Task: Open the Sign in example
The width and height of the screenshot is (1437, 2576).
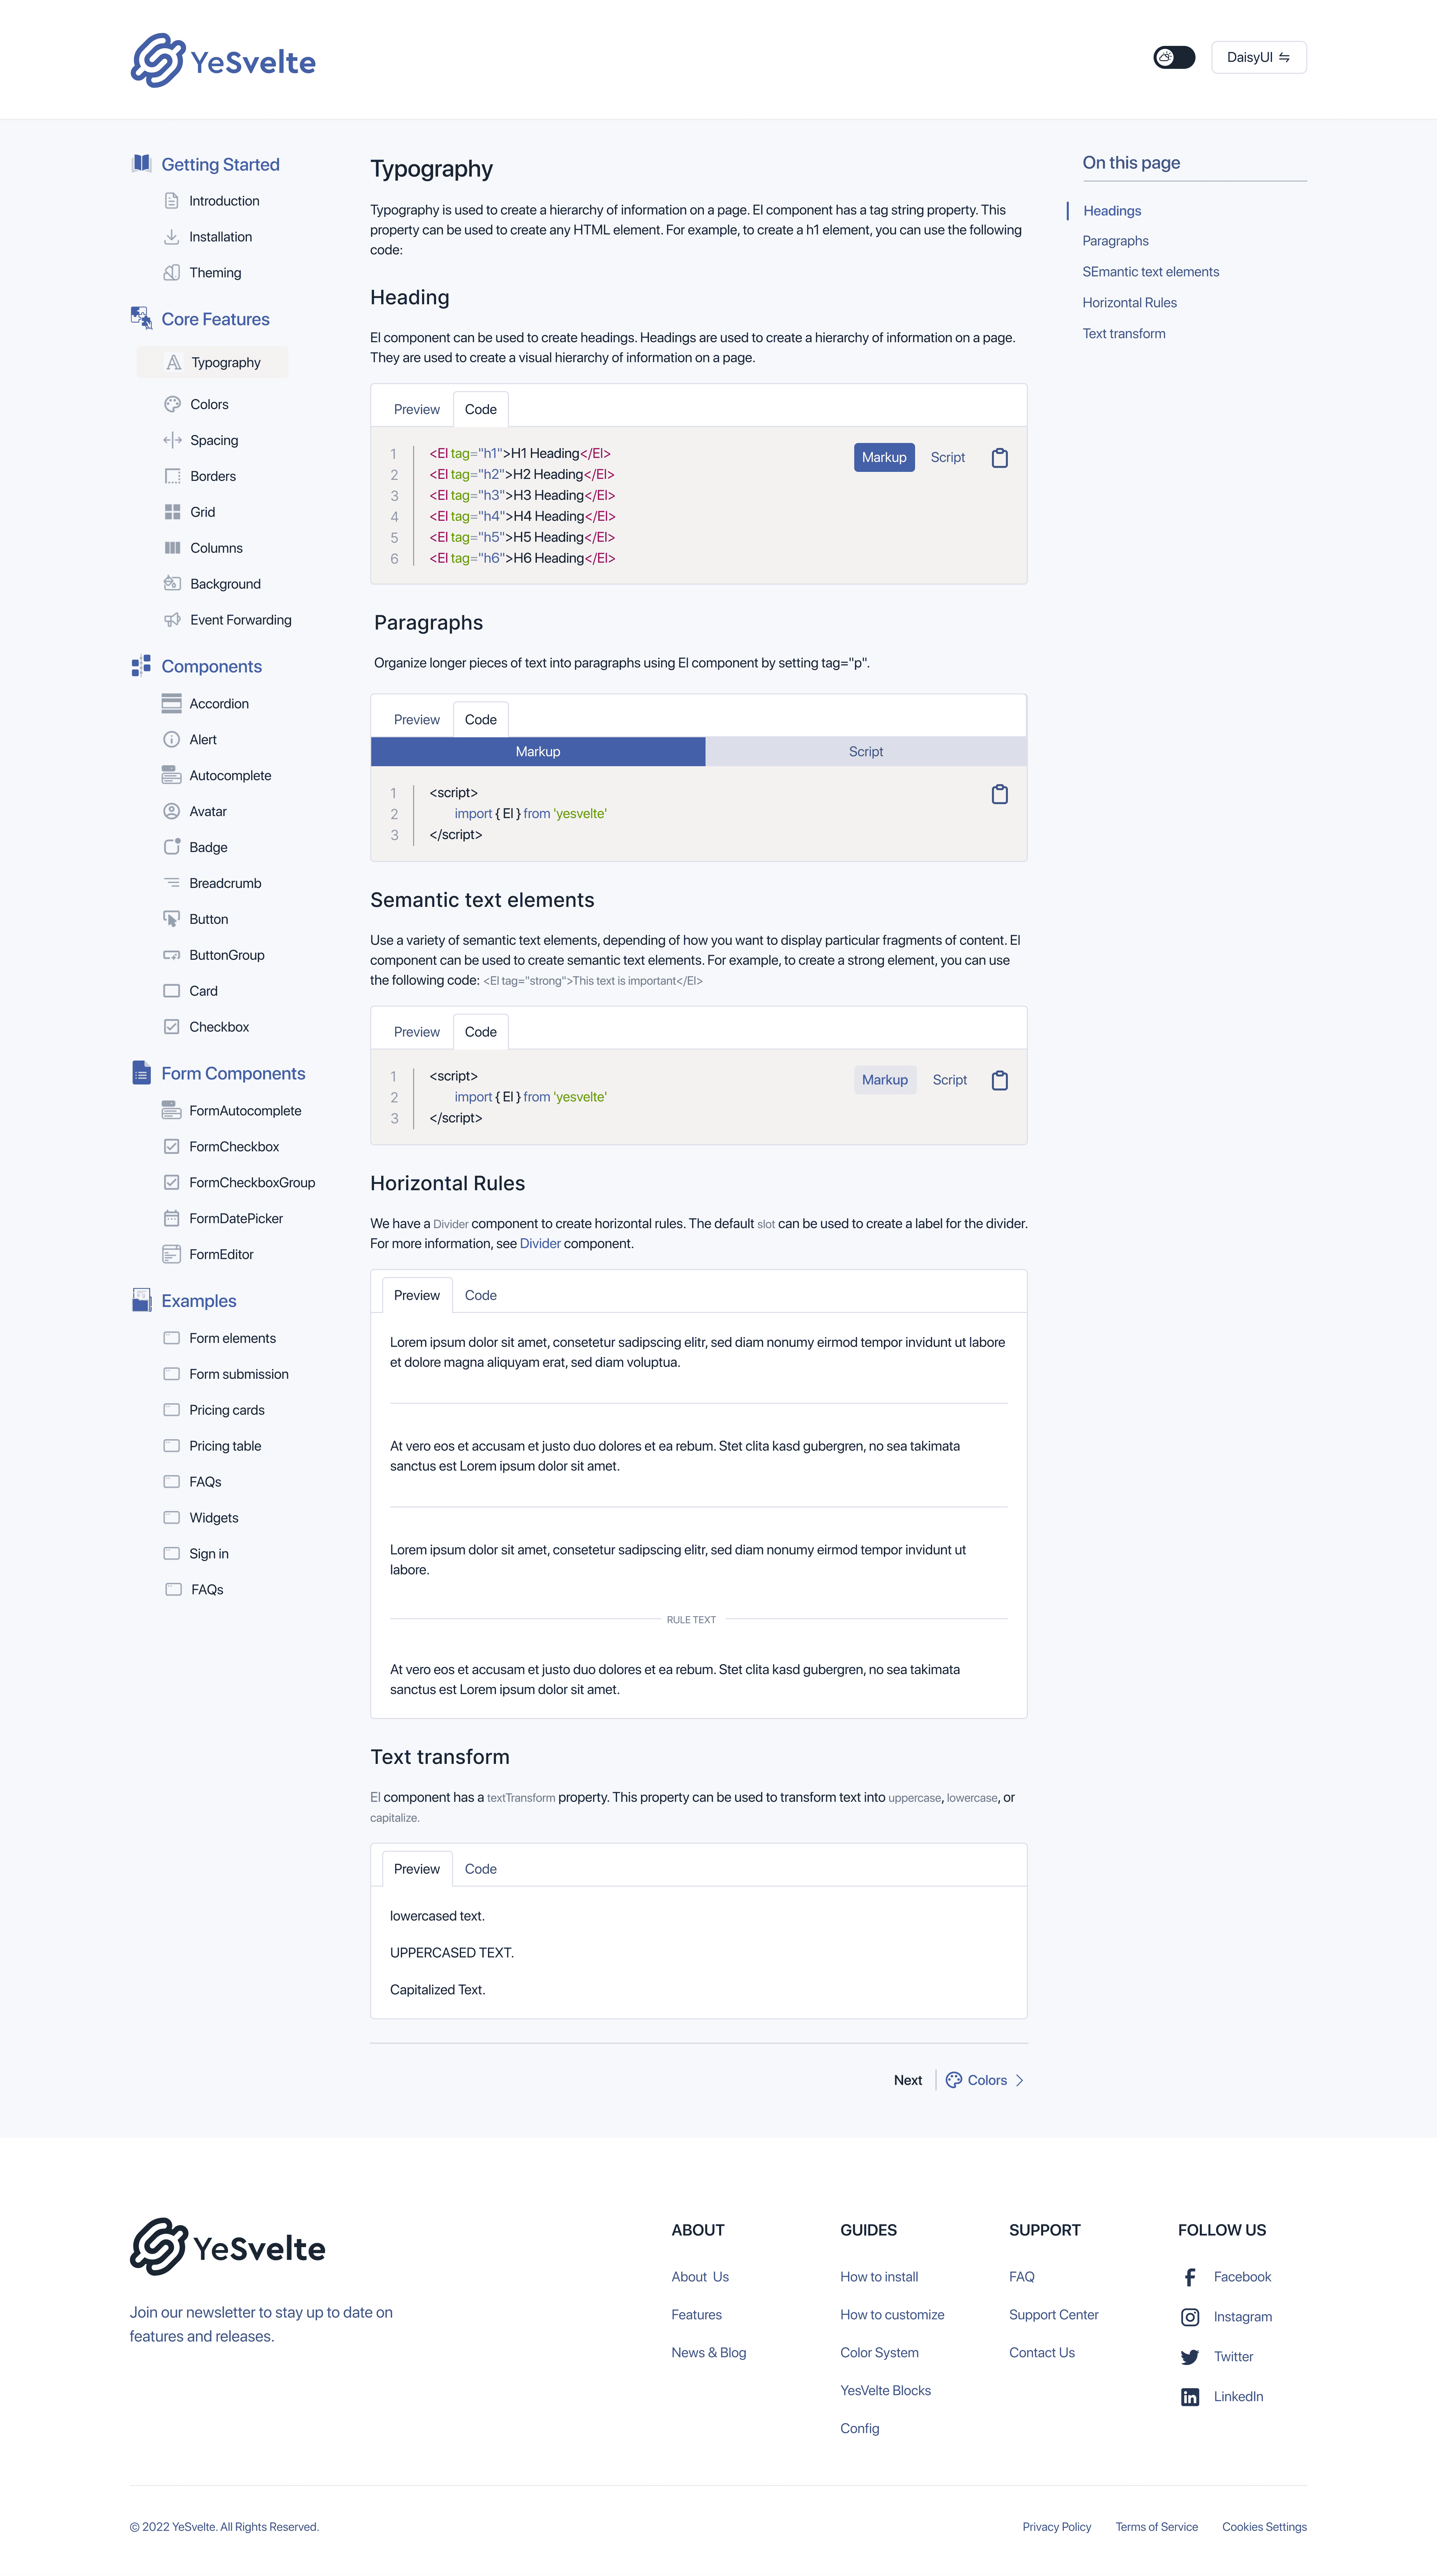Action: (x=209, y=1554)
